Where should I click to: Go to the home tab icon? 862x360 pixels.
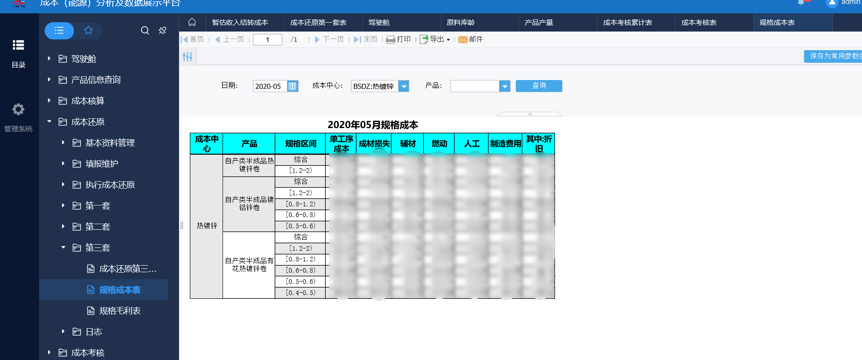tap(192, 23)
